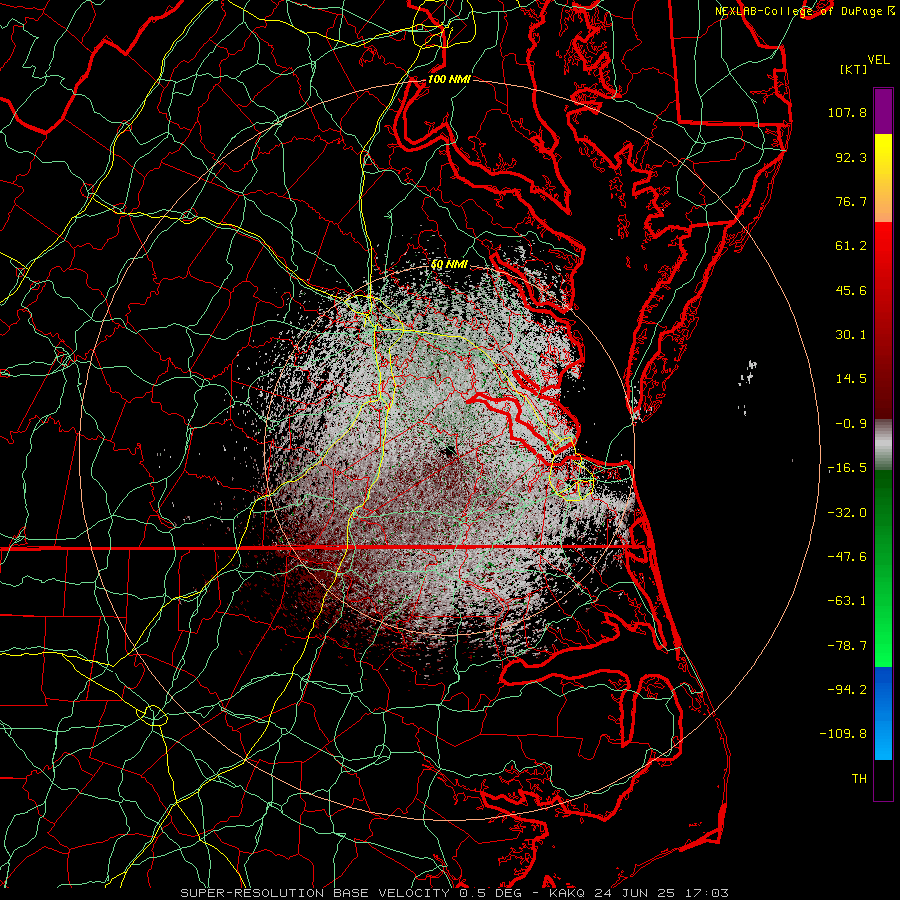Click the -94.2 value on velocity scale
Screen dimensions: 900x900
point(847,690)
